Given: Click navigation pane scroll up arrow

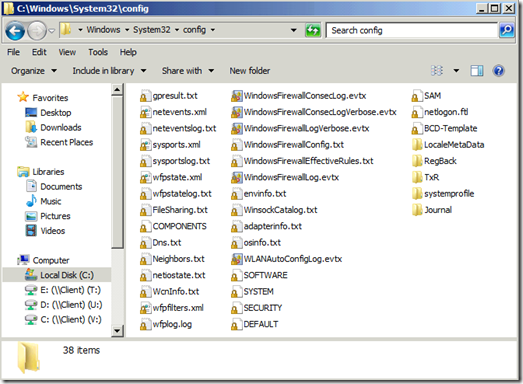Looking at the screenshot, I should pos(117,89).
